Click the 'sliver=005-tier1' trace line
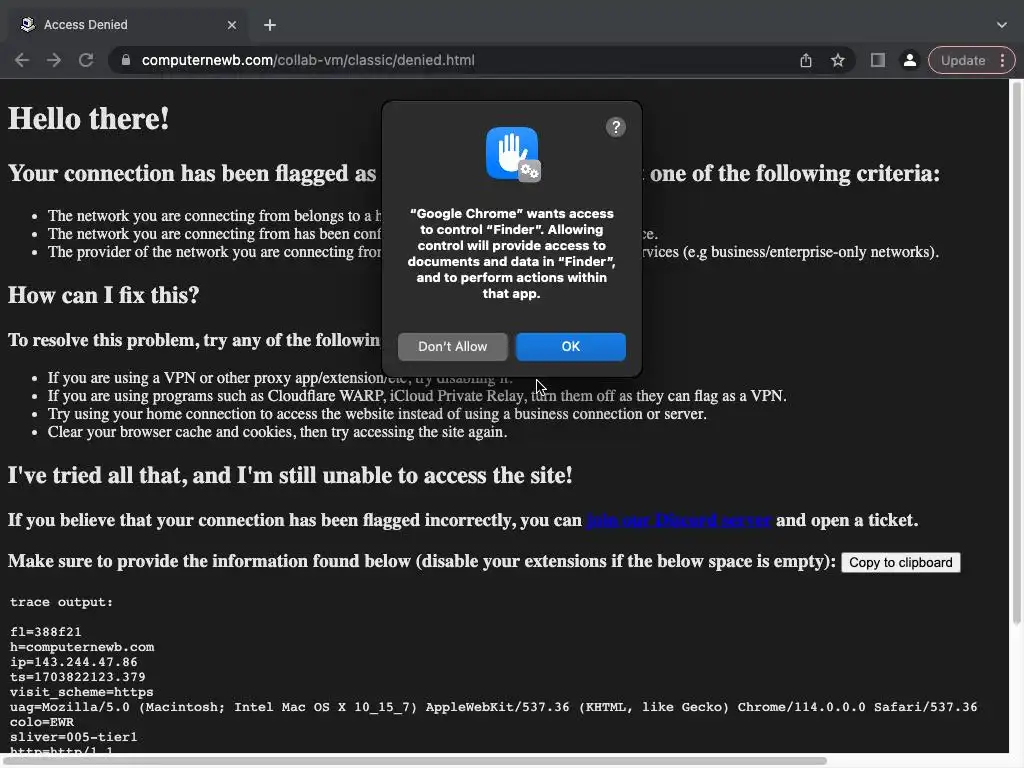 coord(73,737)
